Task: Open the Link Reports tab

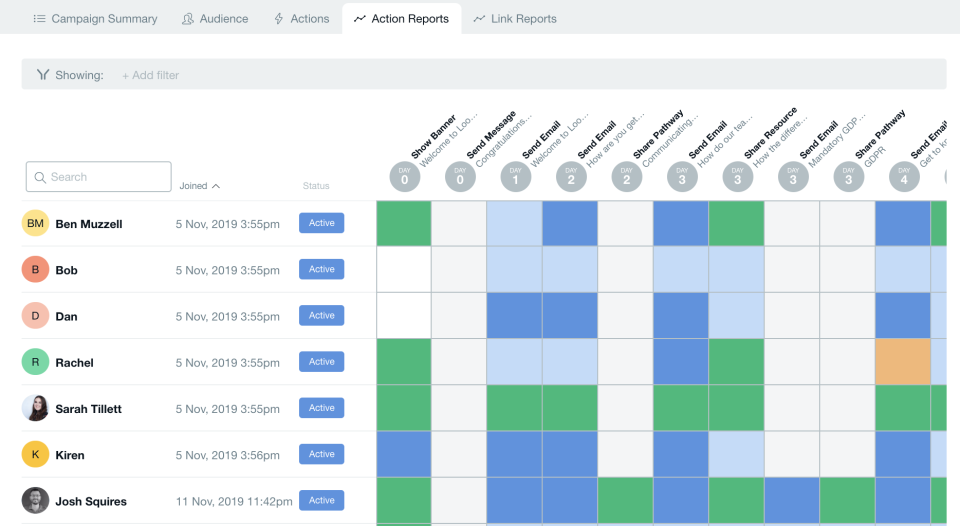Action: [514, 19]
